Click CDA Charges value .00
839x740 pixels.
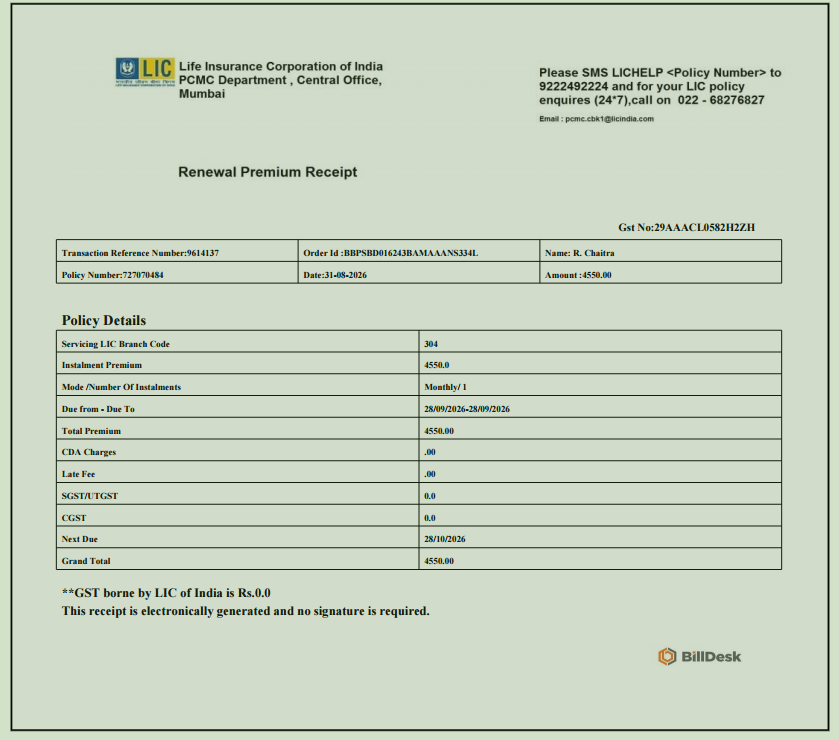(430, 452)
